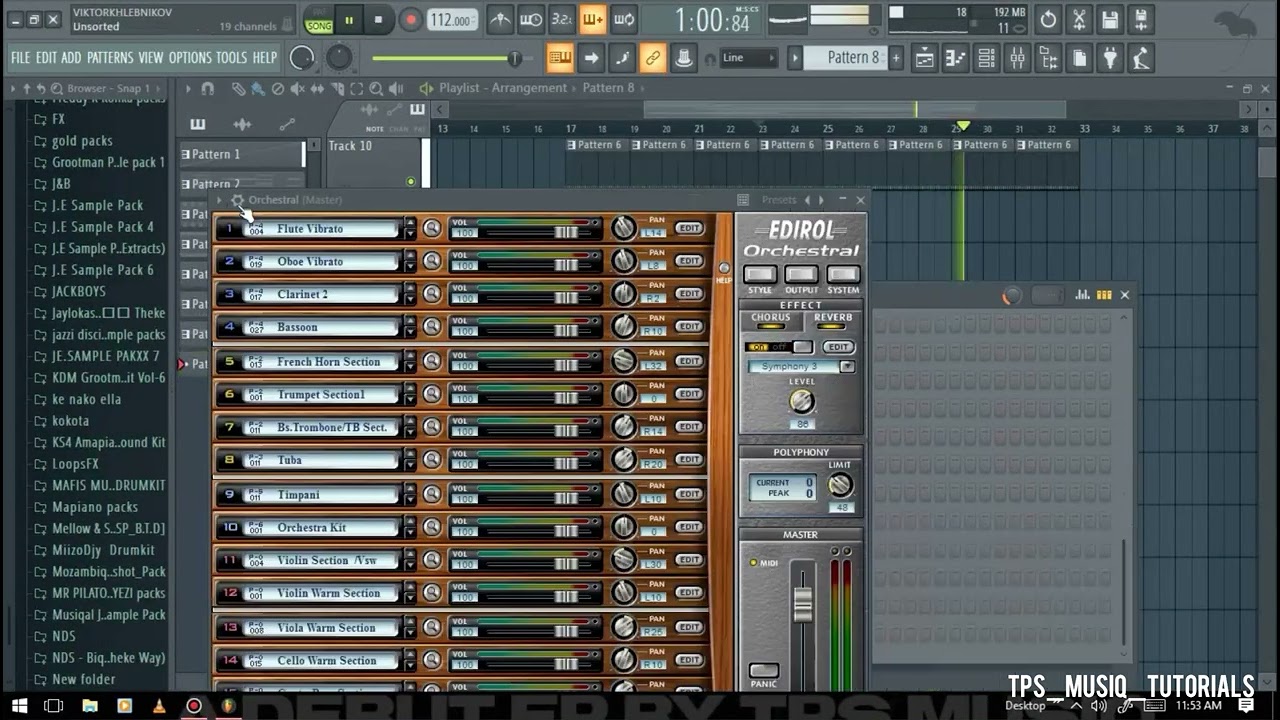Open the FILE menu
This screenshot has height=720, width=1280.
[21, 58]
